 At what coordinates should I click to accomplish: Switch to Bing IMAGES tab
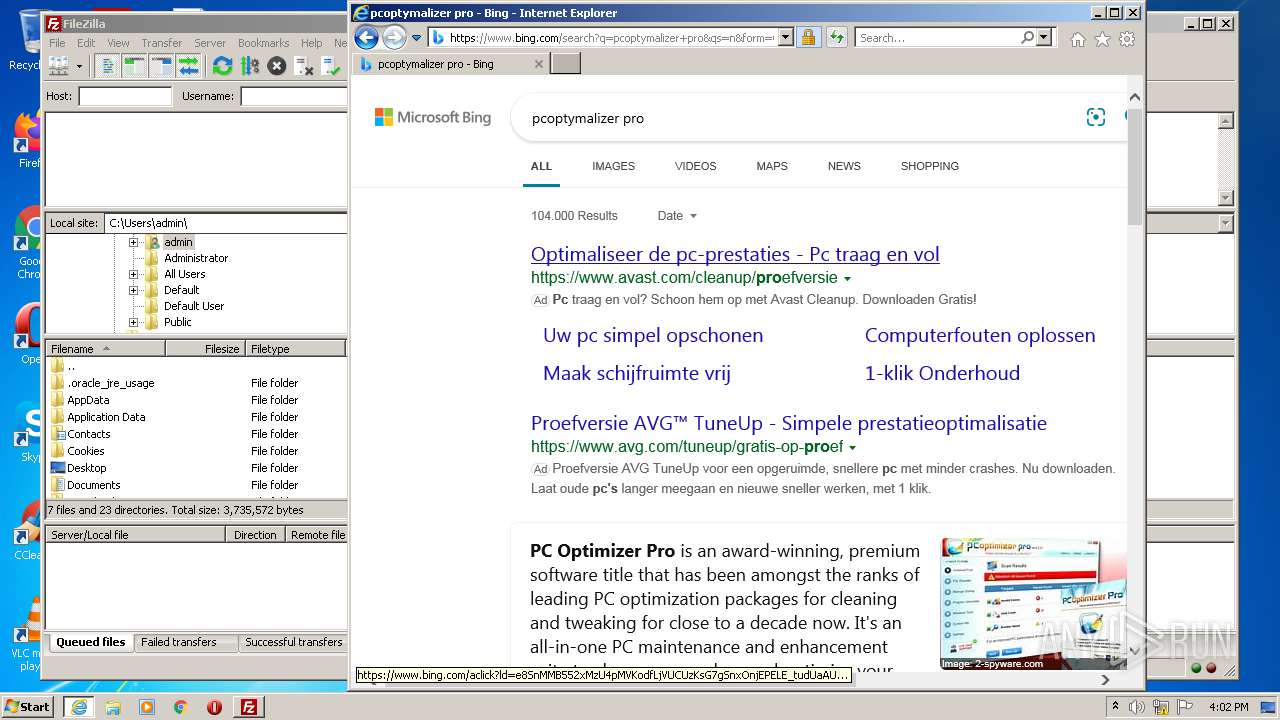click(613, 166)
